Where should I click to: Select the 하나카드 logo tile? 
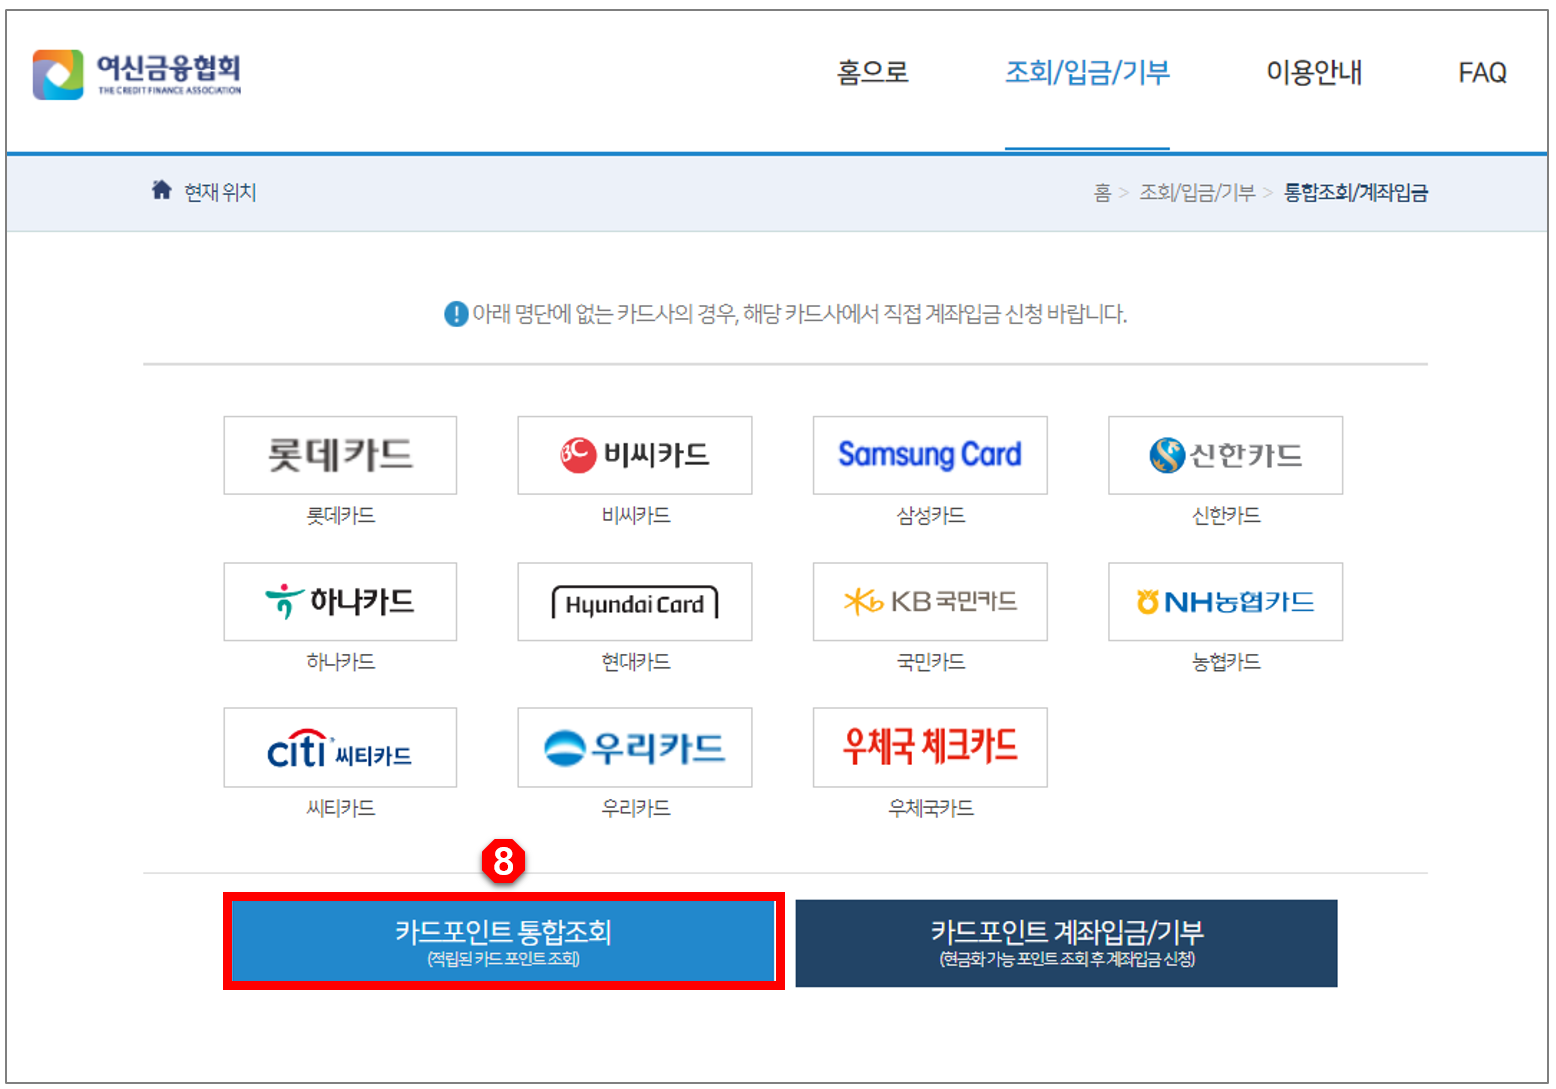[x=340, y=601]
